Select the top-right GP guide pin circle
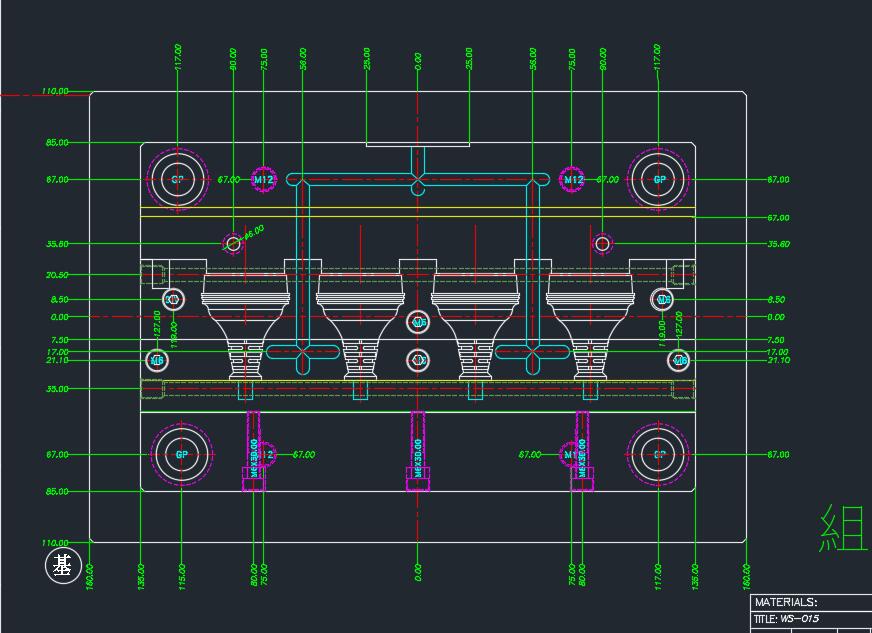Screen dimensions: 872x633 pyautogui.click(x=659, y=180)
